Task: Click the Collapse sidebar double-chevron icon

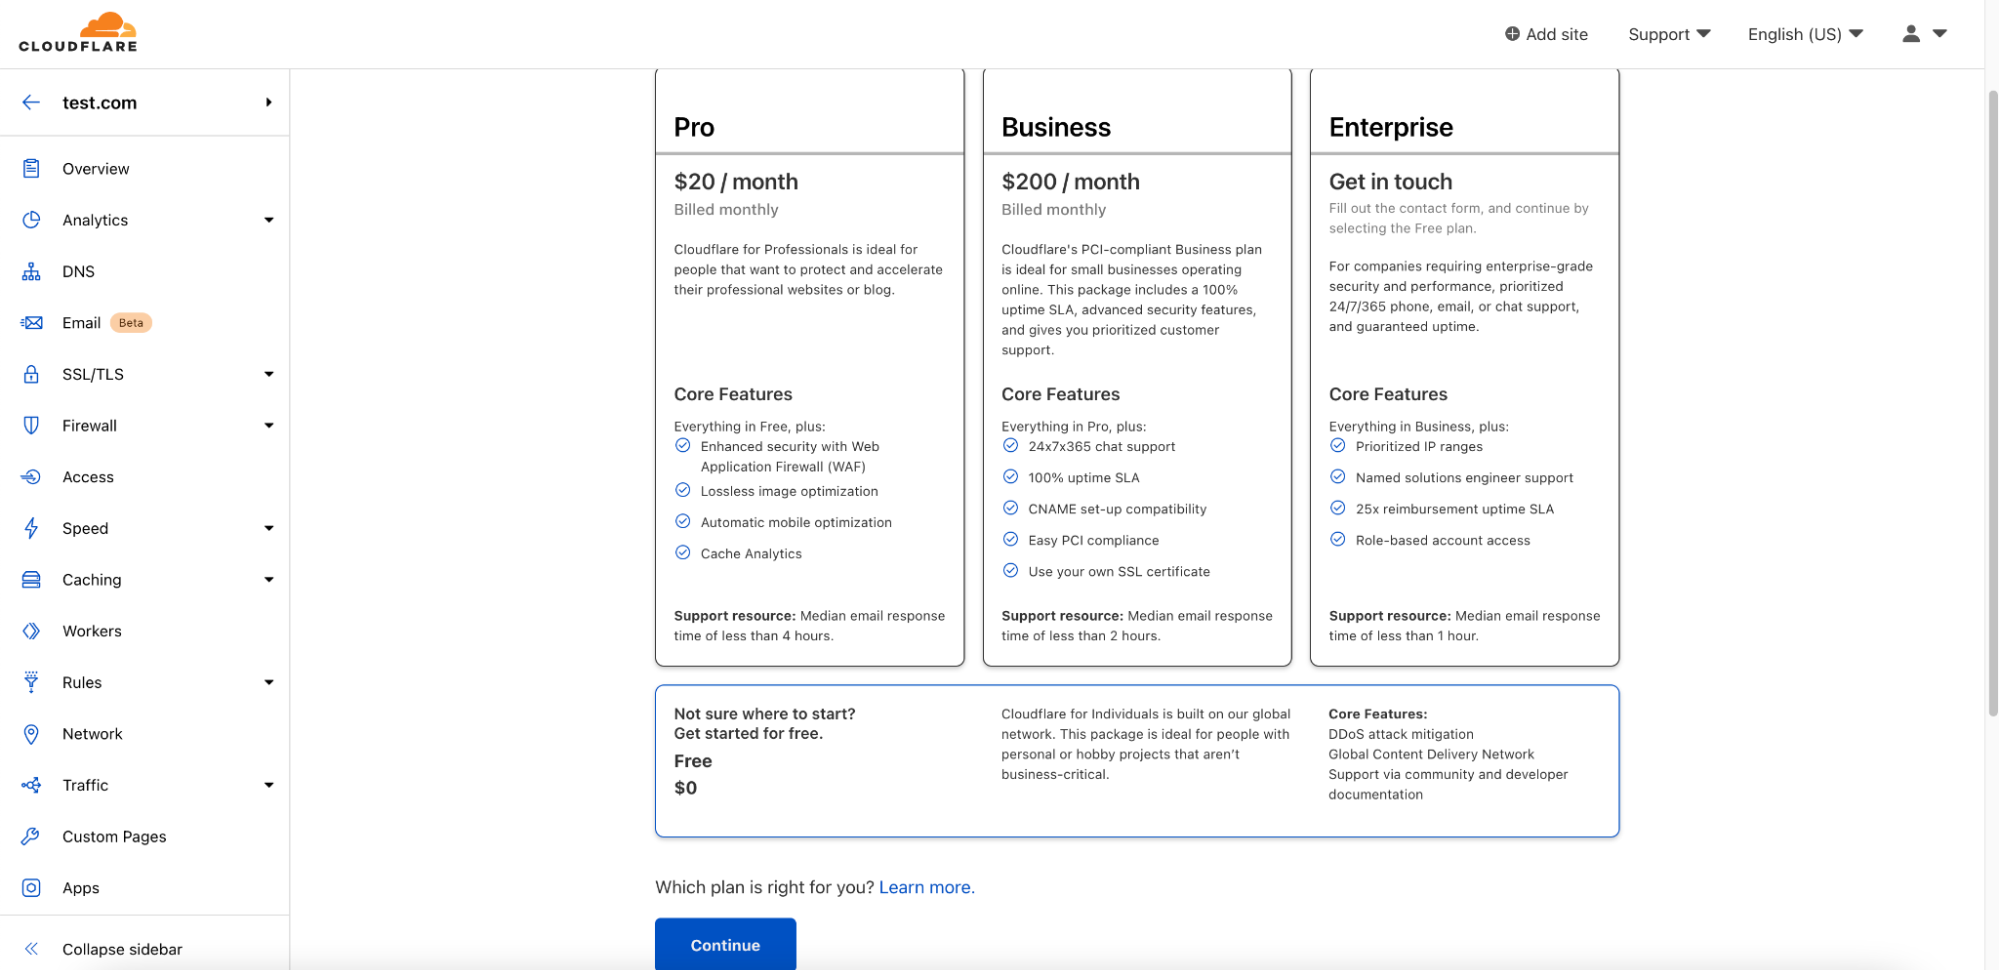Action: pos(31,949)
